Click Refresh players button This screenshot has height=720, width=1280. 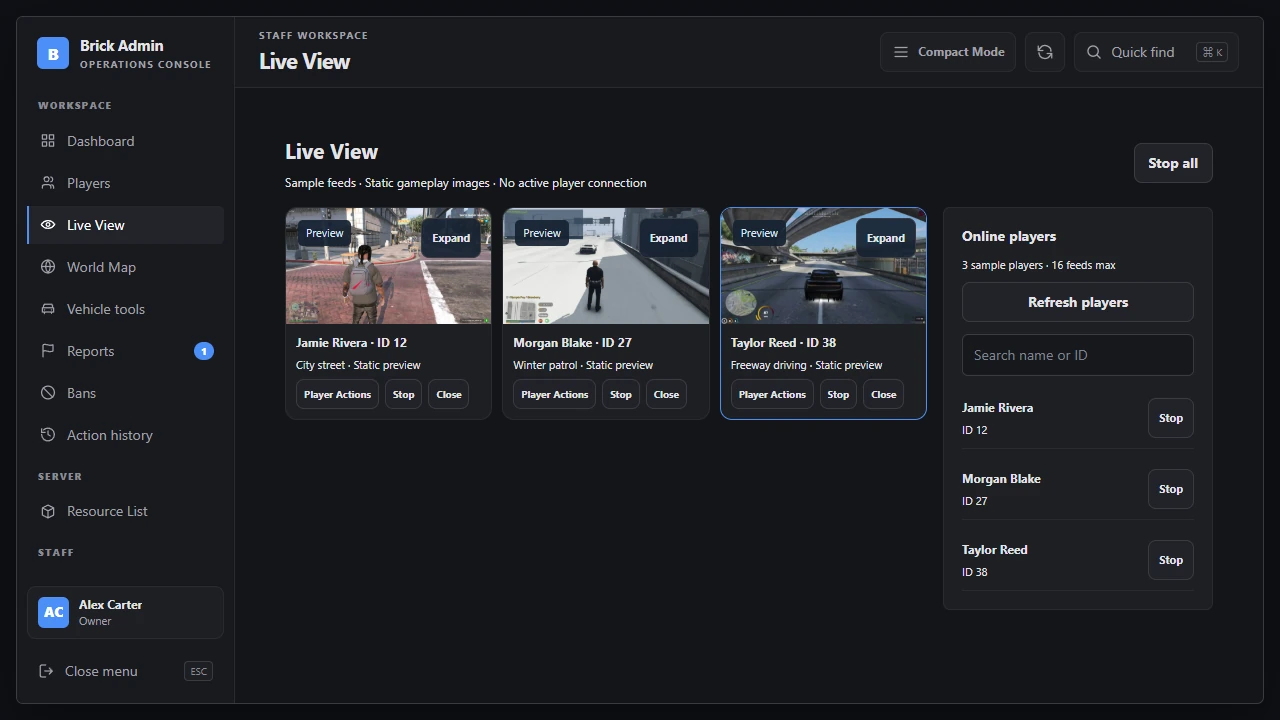click(x=1078, y=302)
